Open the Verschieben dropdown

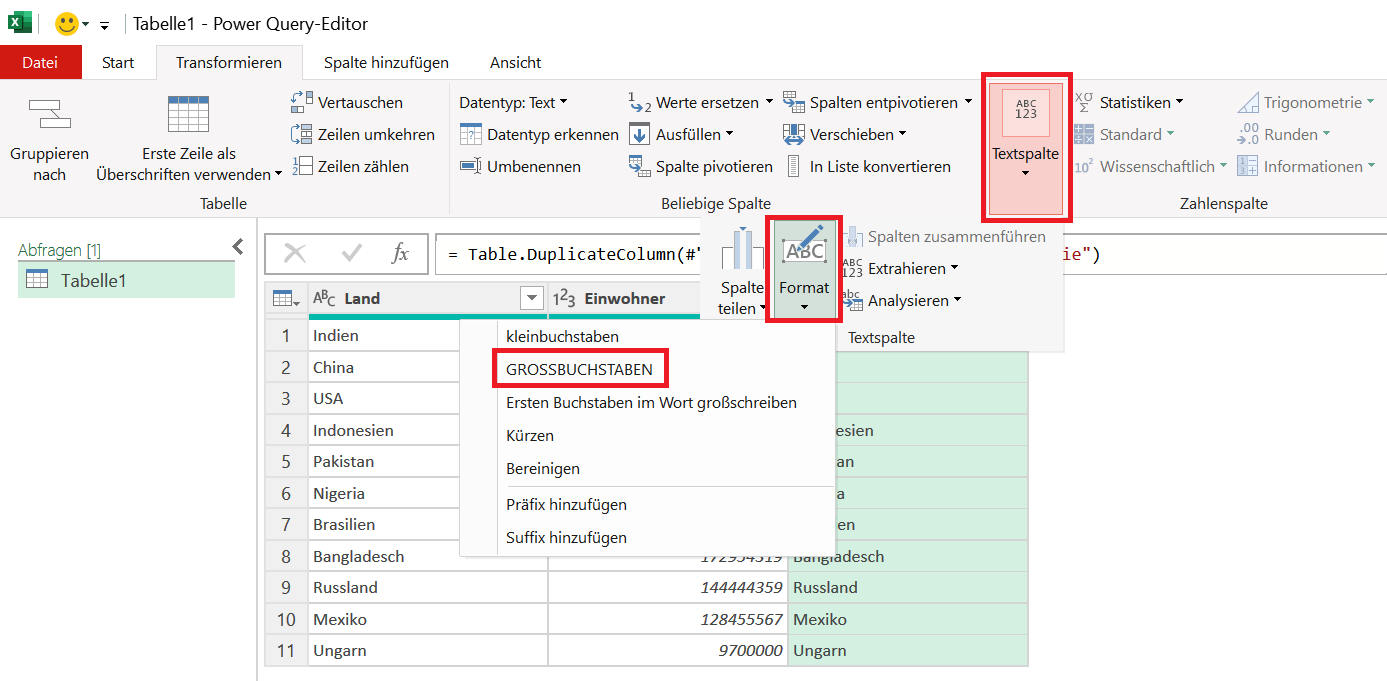(845, 134)
